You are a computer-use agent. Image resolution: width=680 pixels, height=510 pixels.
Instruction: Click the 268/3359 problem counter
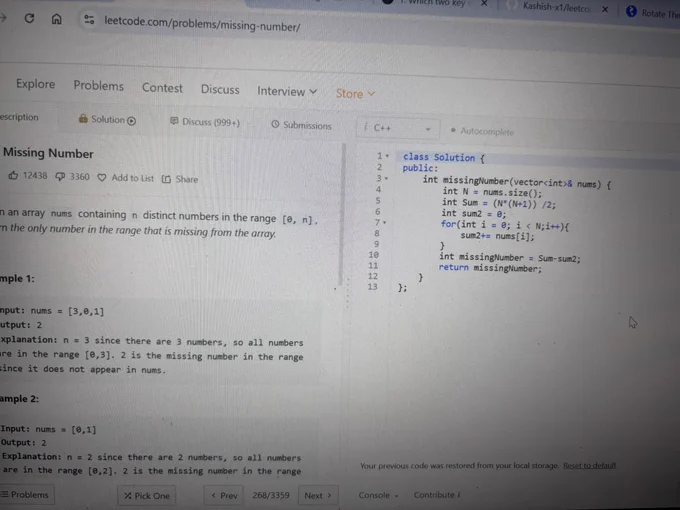[271, 495]
